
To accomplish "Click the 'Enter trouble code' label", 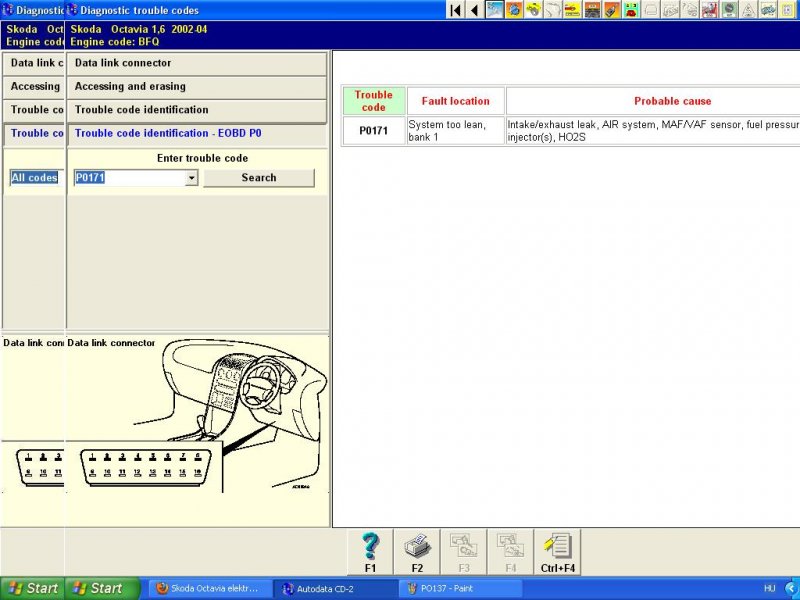I will pyautogui.click(x=203, y=158).
